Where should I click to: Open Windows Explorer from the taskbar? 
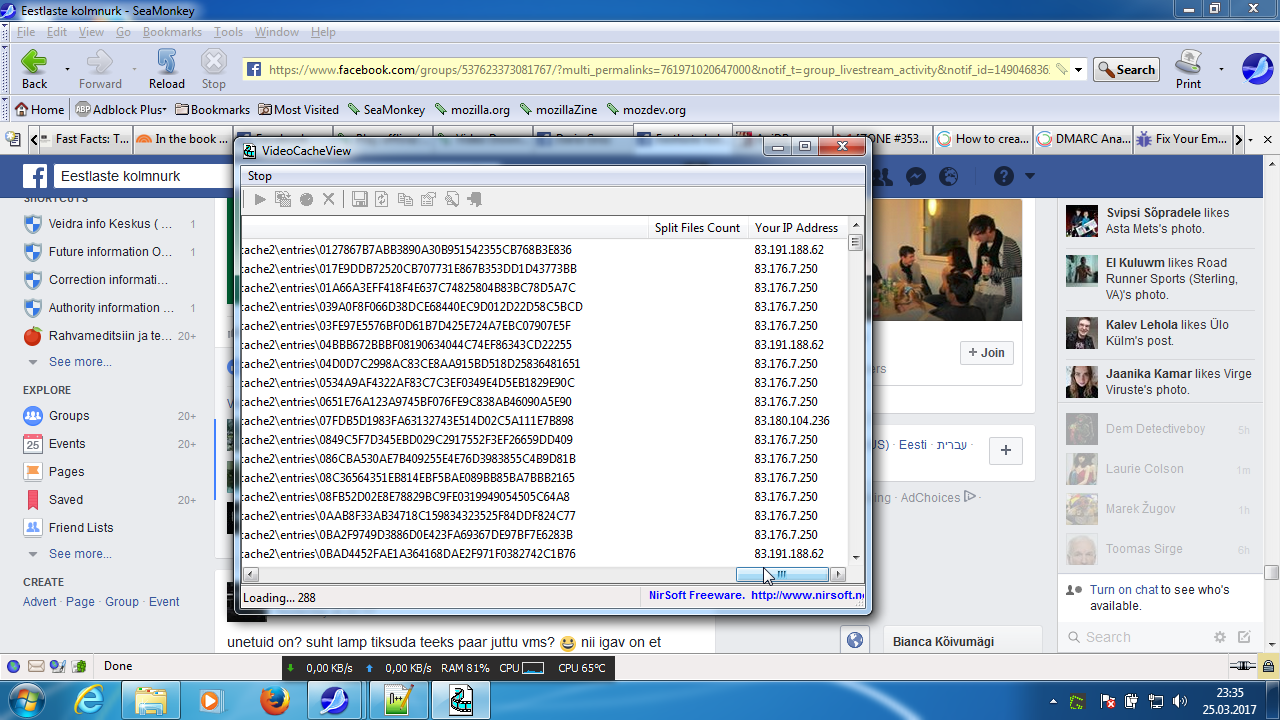click(x=151, y=700)
